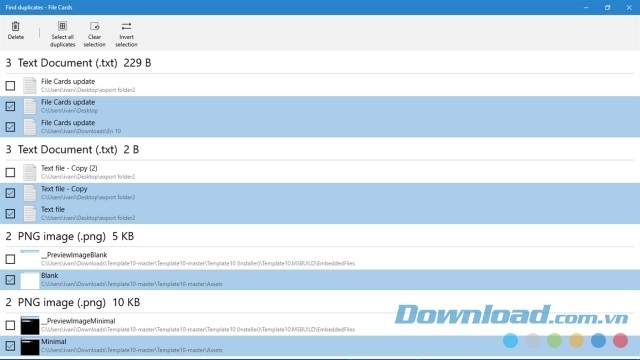Check the Text file - Copy (2) checkbox
Image resolution: width=640 pixels, height=360 pixels.
click(10, 173)
